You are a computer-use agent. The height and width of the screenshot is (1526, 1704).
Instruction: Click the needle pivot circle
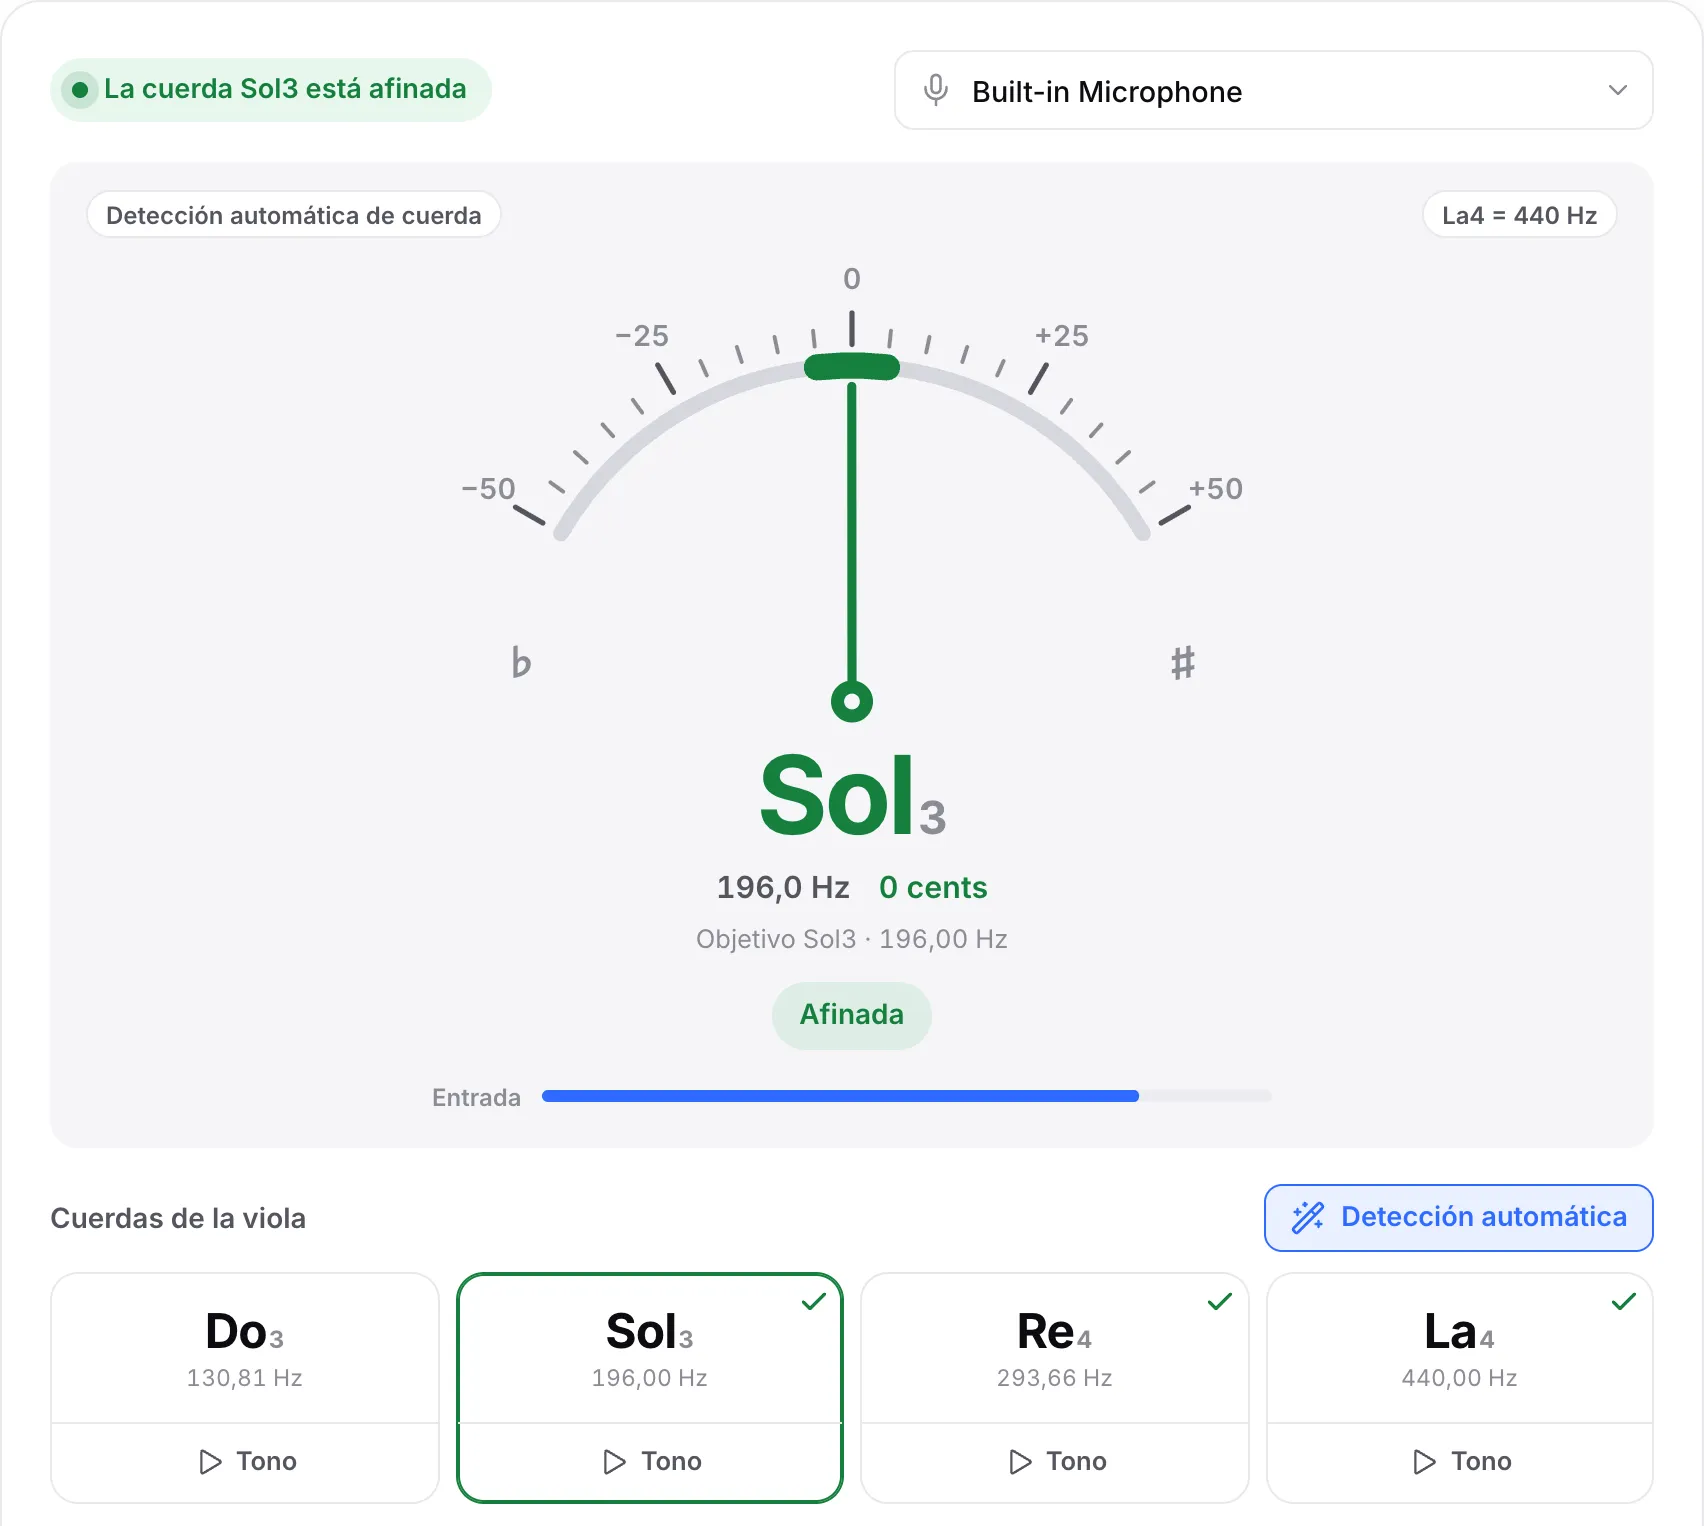pyautogui.click(x=852, y=701)
